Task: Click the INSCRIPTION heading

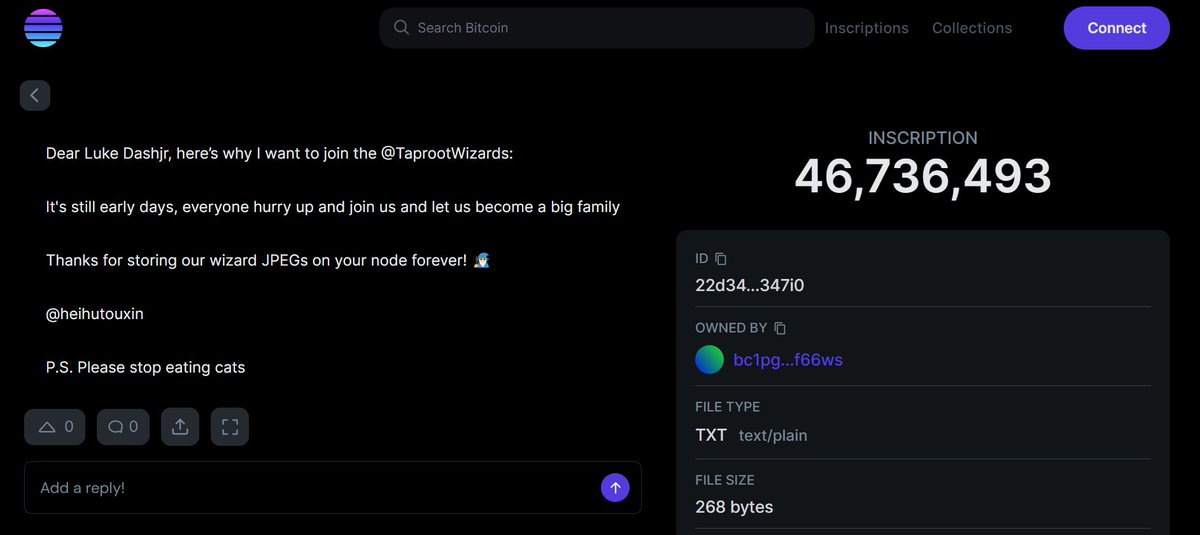Action: [x=923, y=138]
